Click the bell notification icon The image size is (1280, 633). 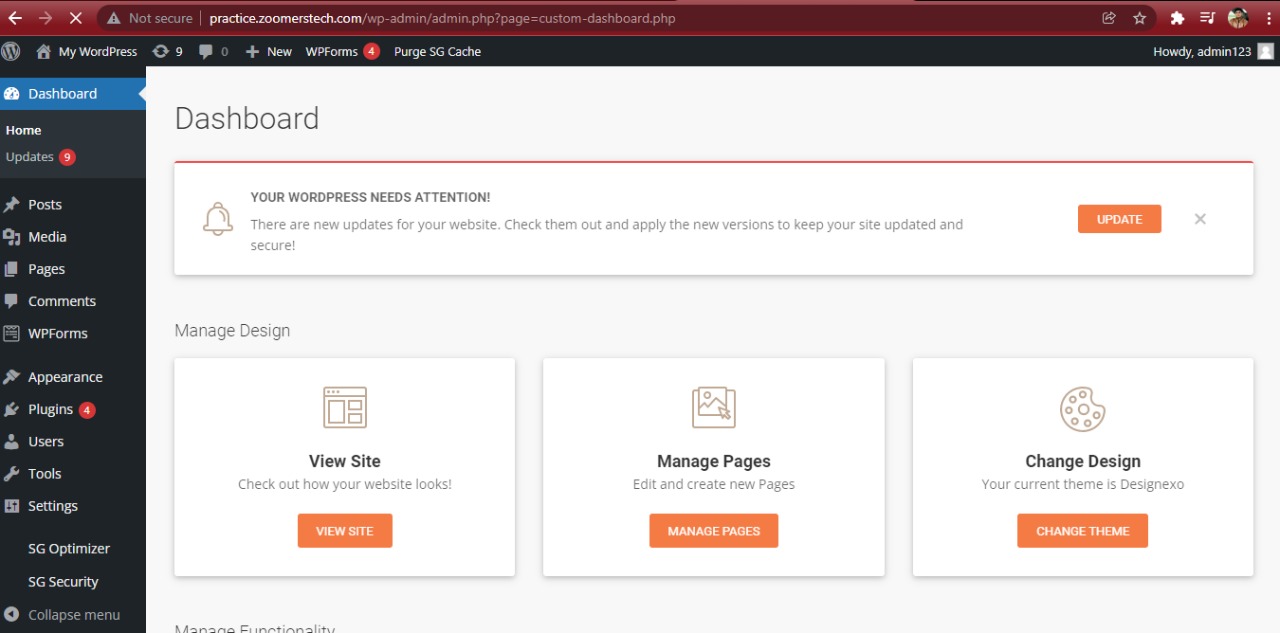click(217, 219)
